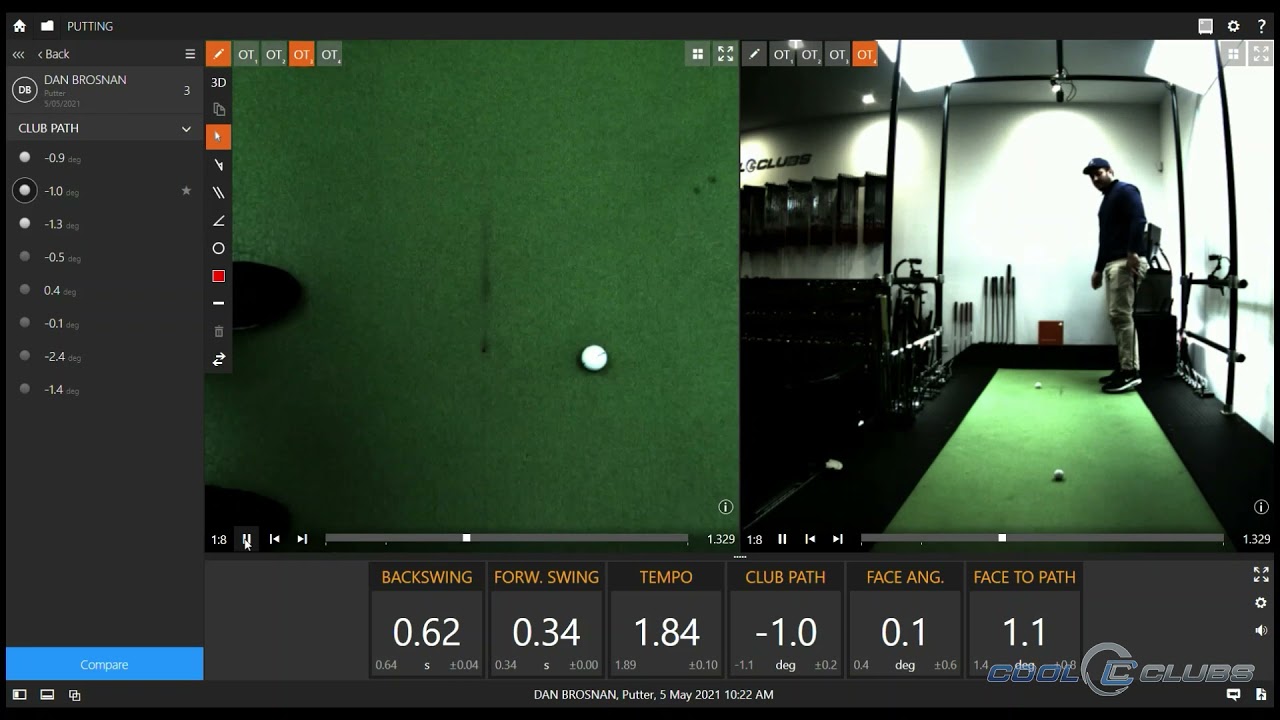The height and width of the screenshot is (720, 1280).
Task: Click the copy drawings icon
Action: pyautogui.click(x=218, y=109)
